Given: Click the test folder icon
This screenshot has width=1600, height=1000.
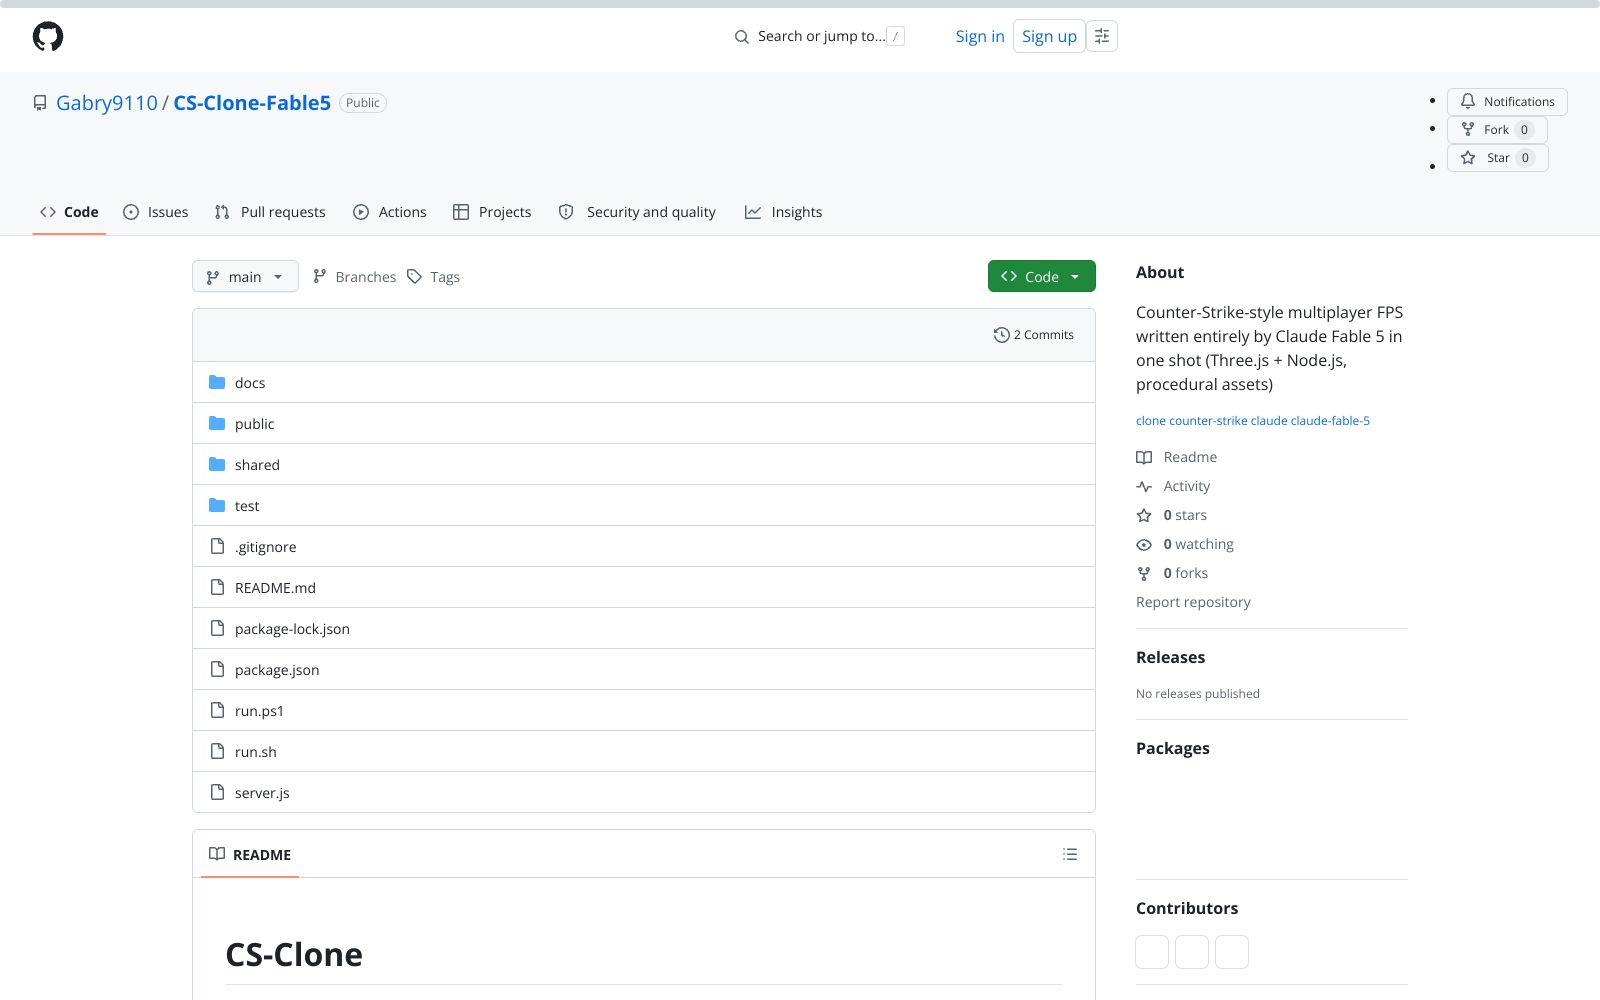Looking at the screenshot, I should [217, 505].
